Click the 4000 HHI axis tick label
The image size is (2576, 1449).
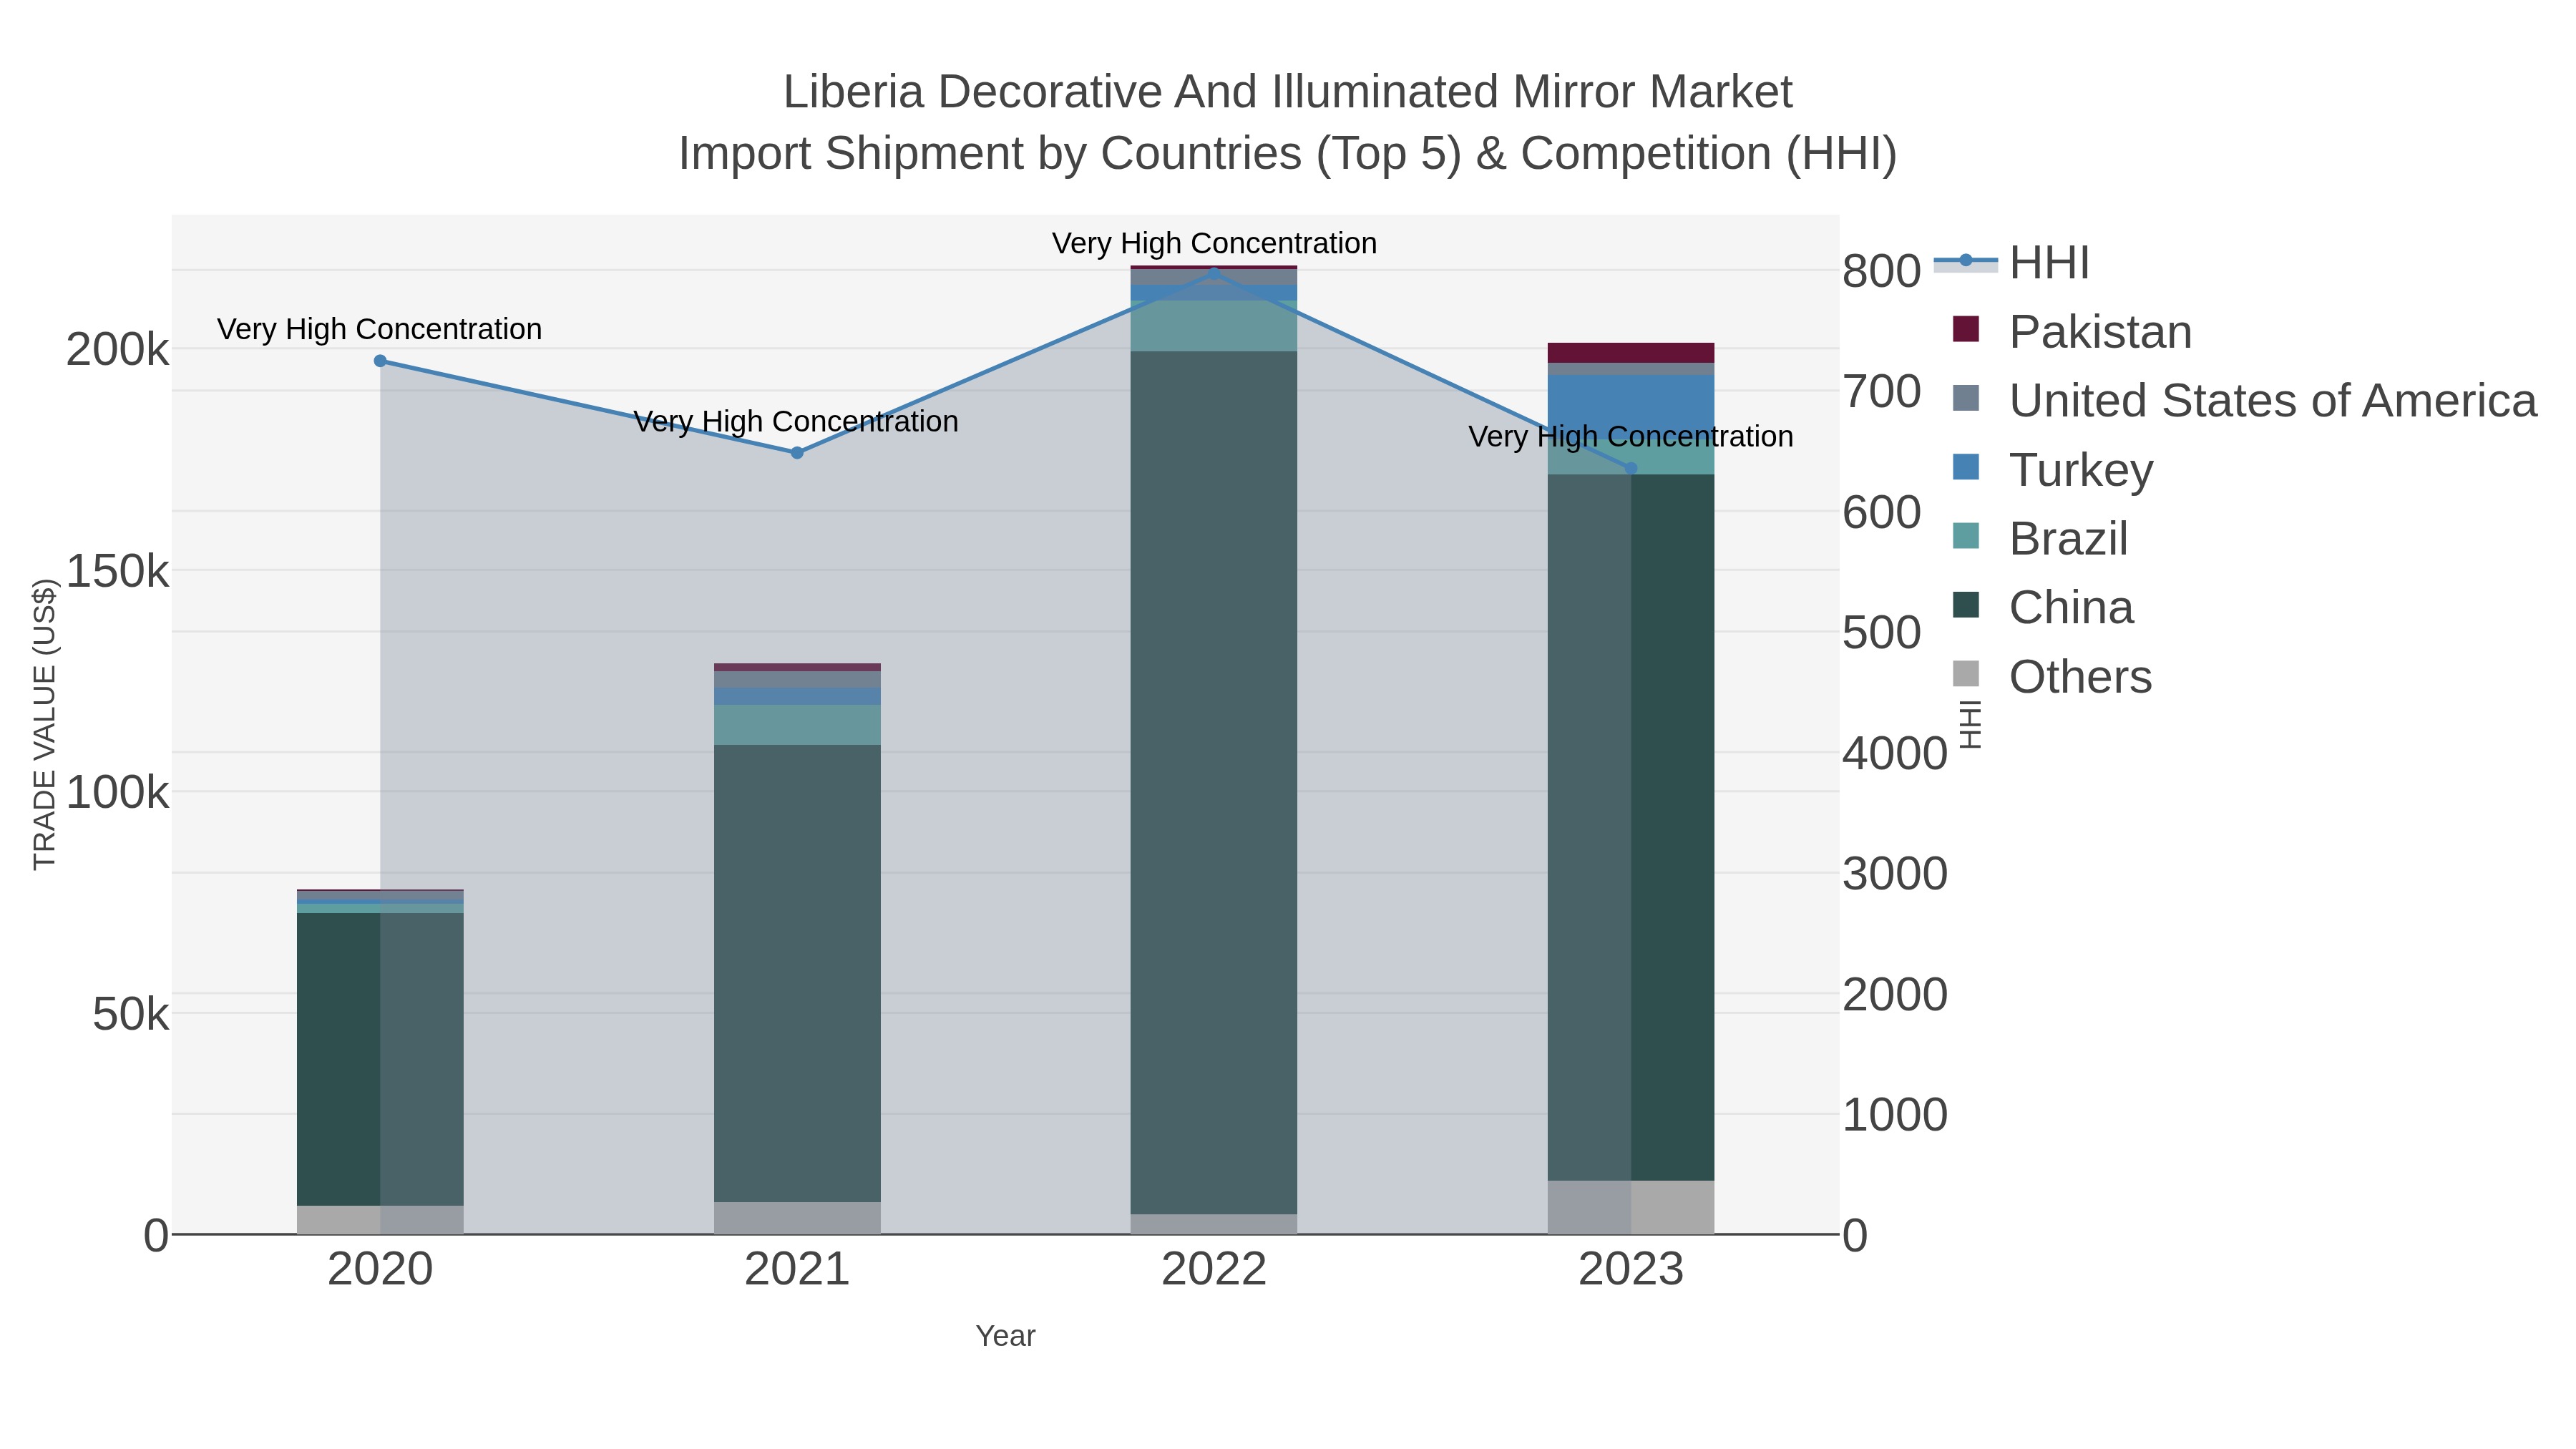1895,754
